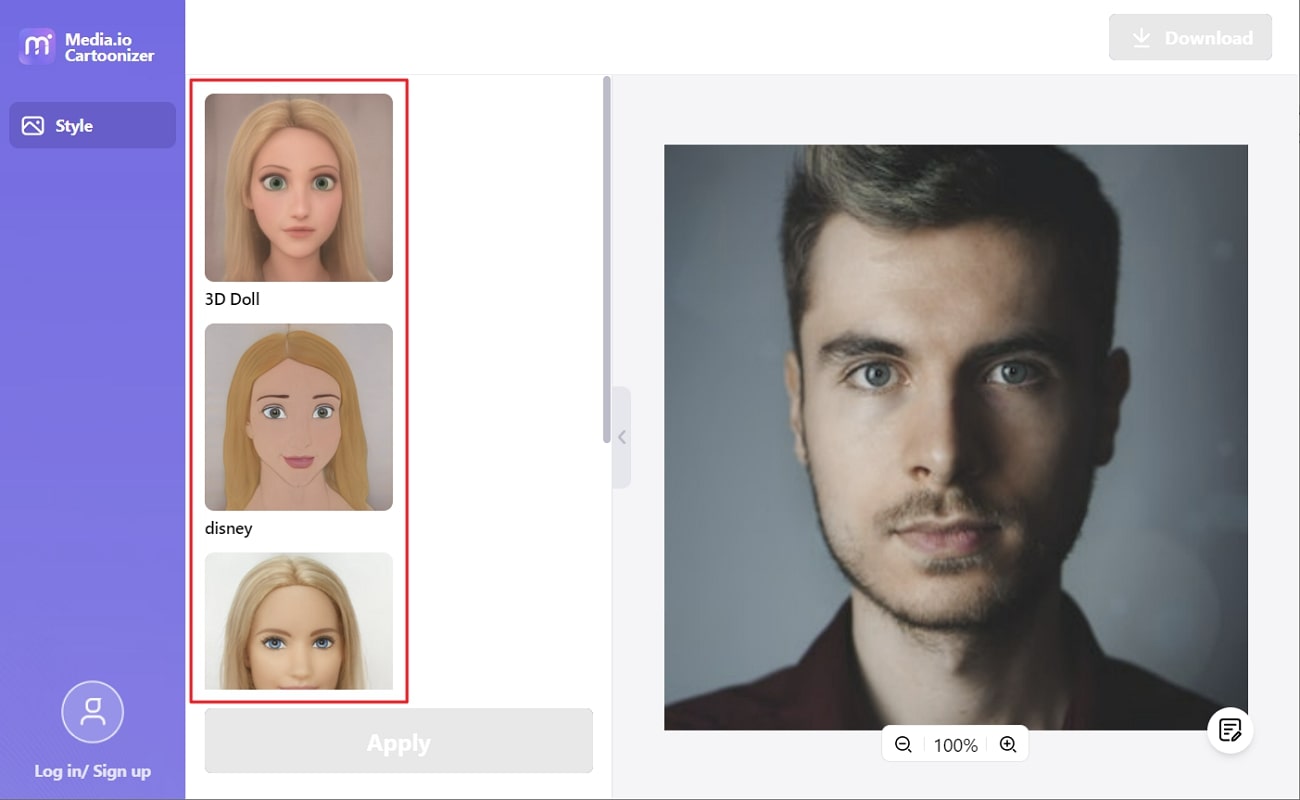Image resolution: width=1300 pixels, height=800 pixels.
Task: Select the 3D Doll style thumbnail
Action: click(298, 187)
